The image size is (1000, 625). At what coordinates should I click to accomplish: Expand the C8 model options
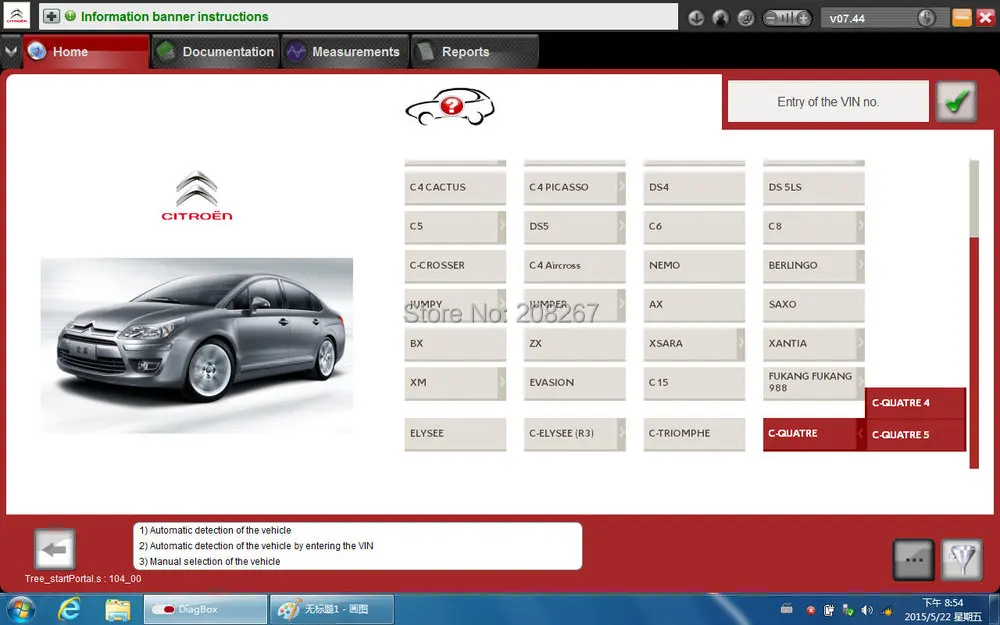[860, 226]
